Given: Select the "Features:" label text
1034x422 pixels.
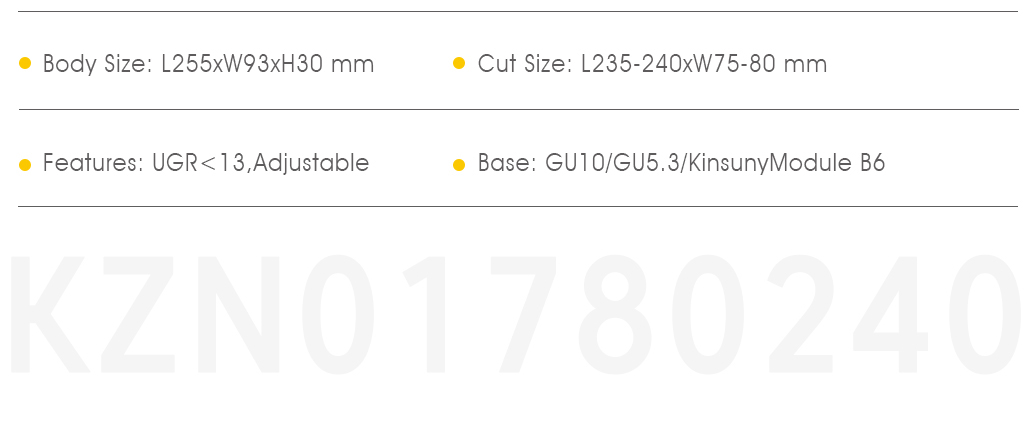Looking at the screenshot, I should 93,162.
